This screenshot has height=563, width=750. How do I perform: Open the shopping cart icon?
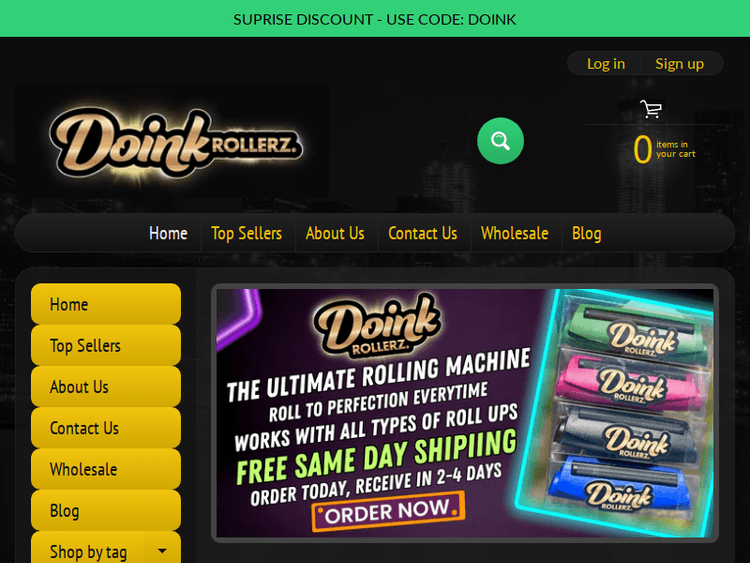point(651,109)
